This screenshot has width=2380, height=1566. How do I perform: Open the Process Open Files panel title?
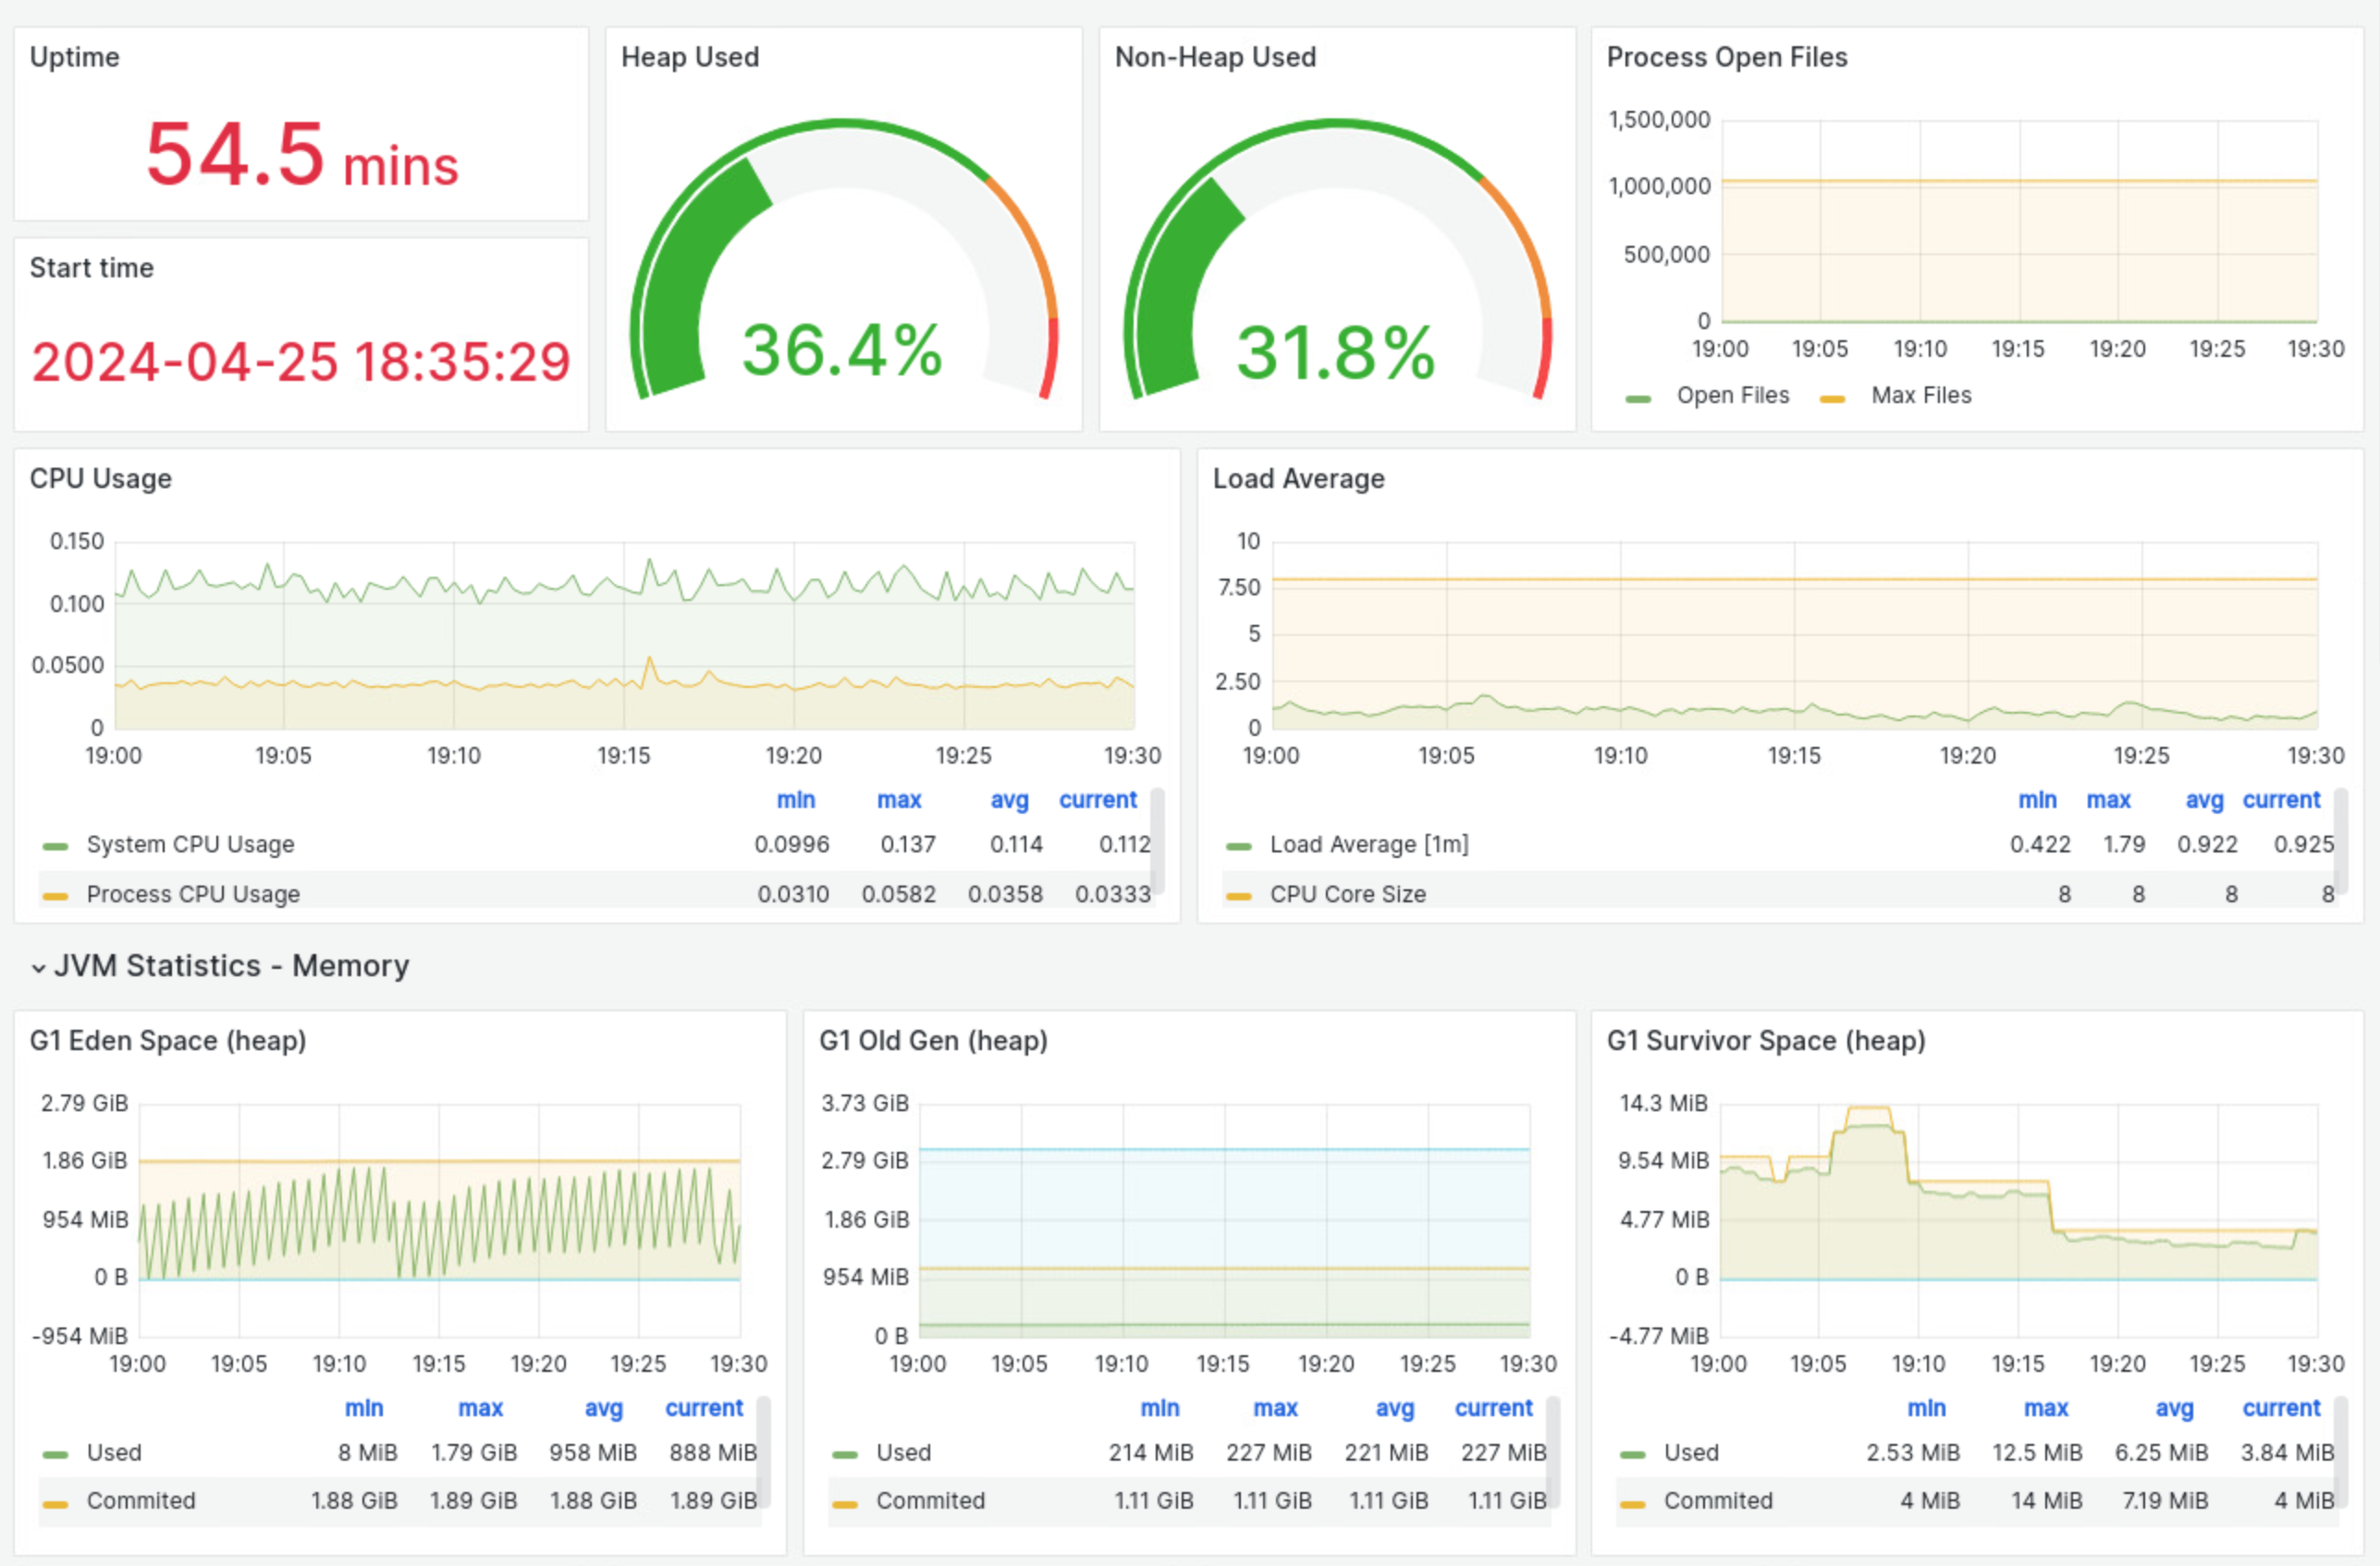pyautogui.click(x=1727, y=57)
